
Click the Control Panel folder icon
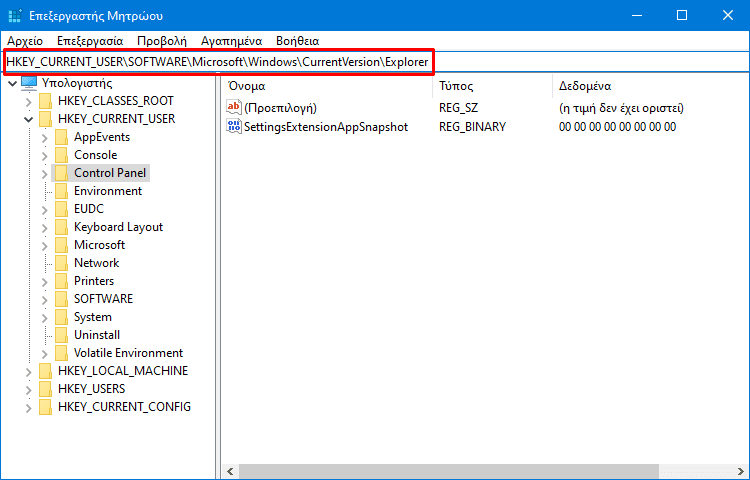point(61,173)
